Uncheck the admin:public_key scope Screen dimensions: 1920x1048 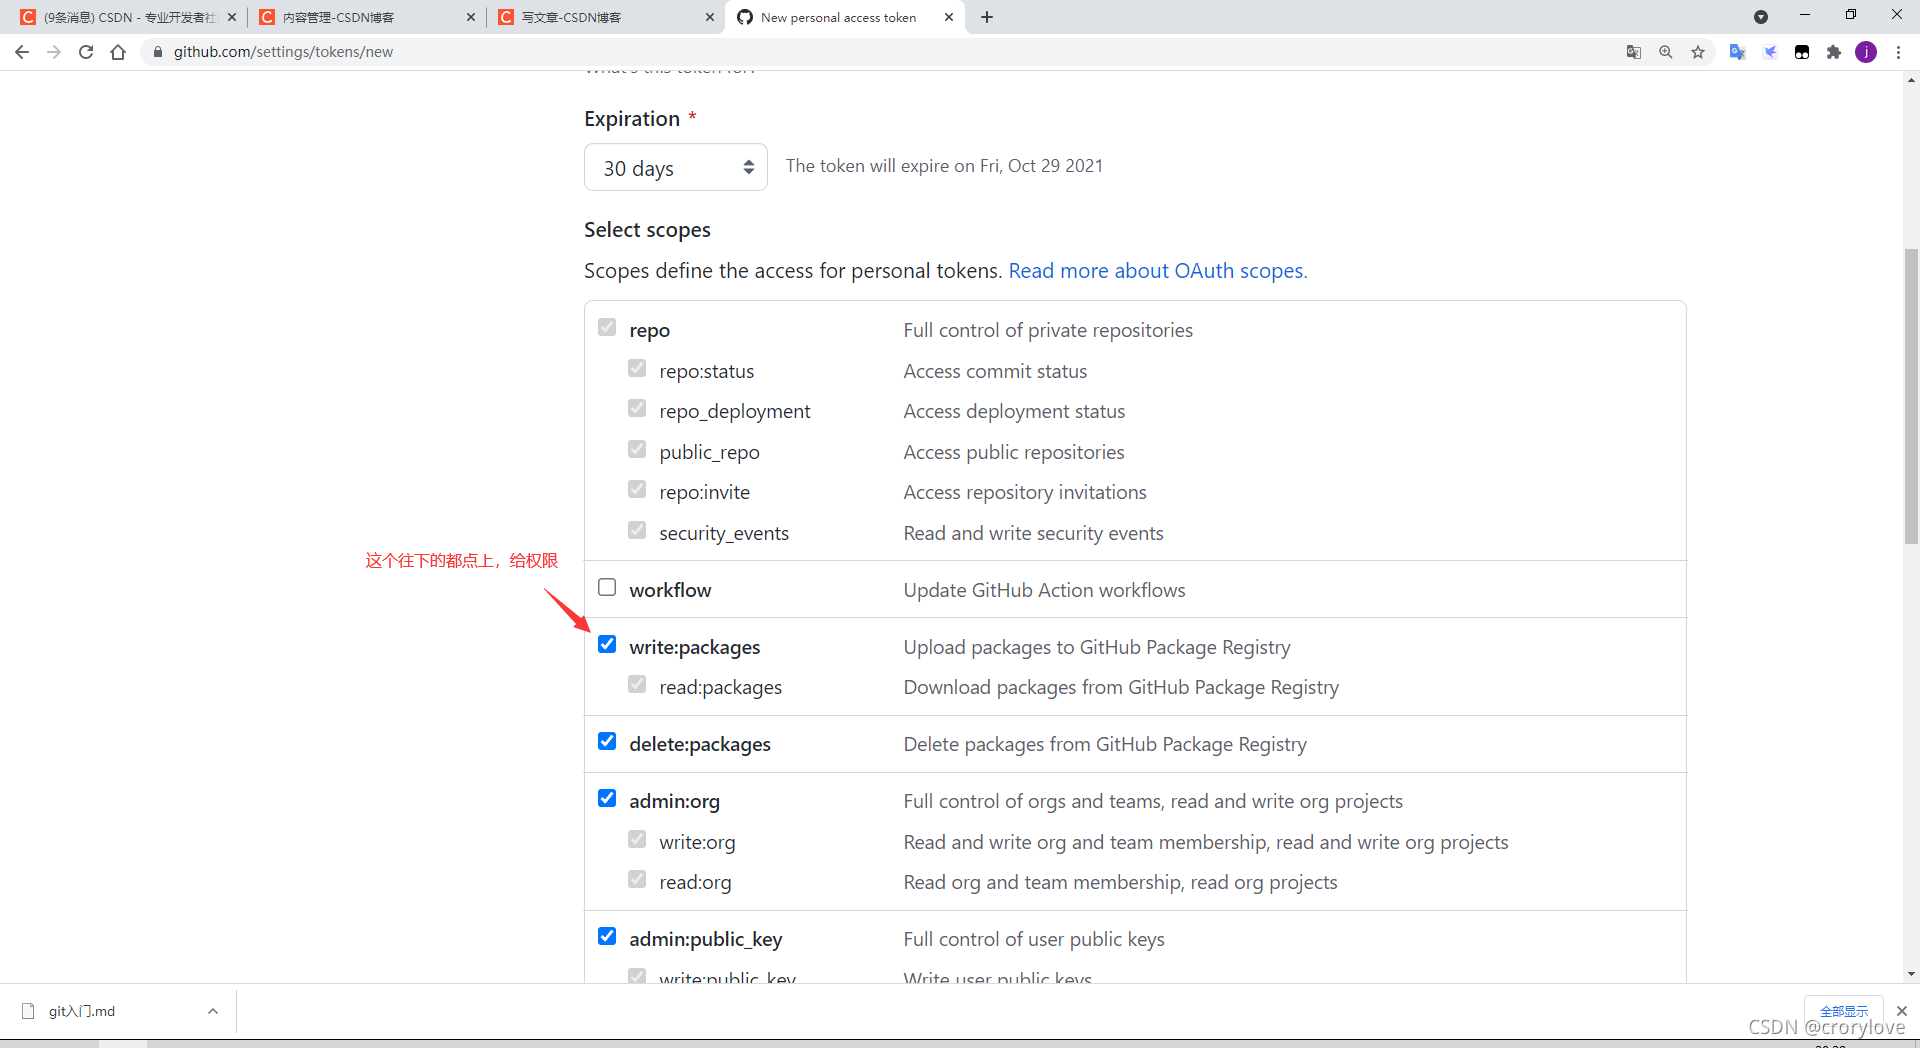click(607, 936)
